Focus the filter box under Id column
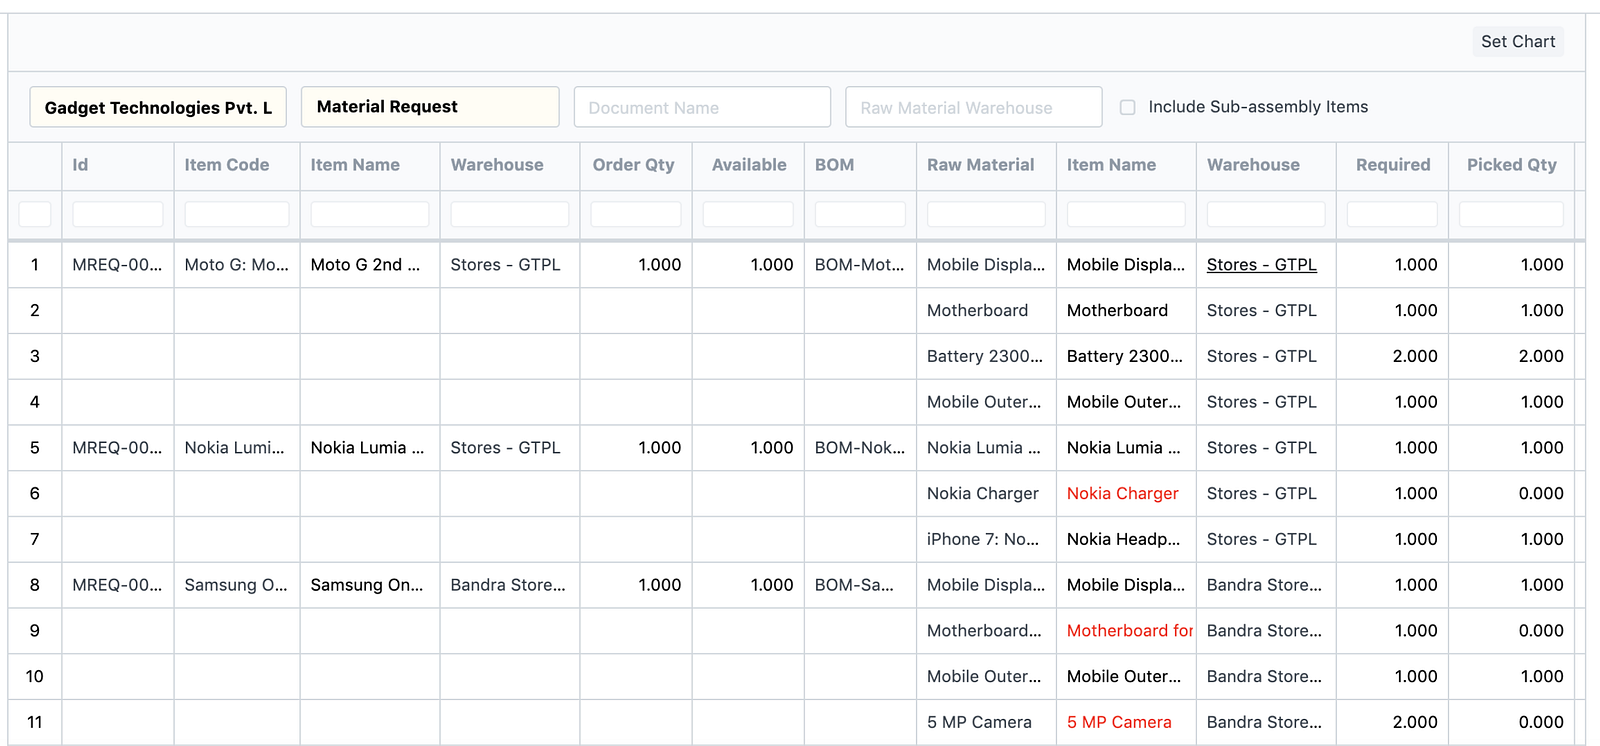Screen dimensions: 1600x746 (x=118, y=214)
